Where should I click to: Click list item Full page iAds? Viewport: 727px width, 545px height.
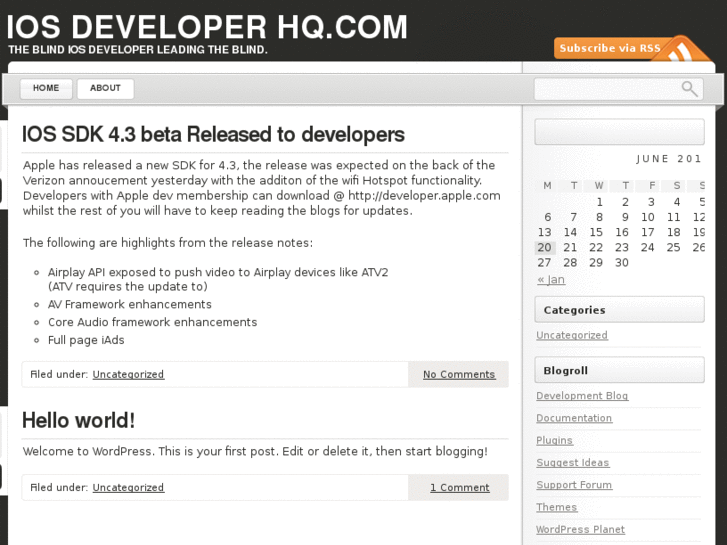(86, 340)
